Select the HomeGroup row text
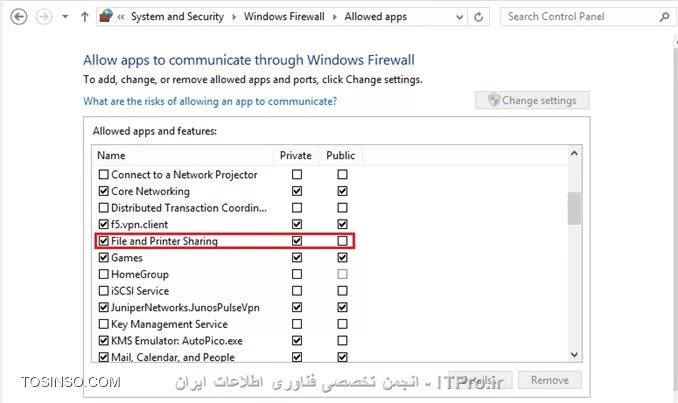The width and height of the screenshot is (678, 403). pyautogui.click(x=140, y=274)
